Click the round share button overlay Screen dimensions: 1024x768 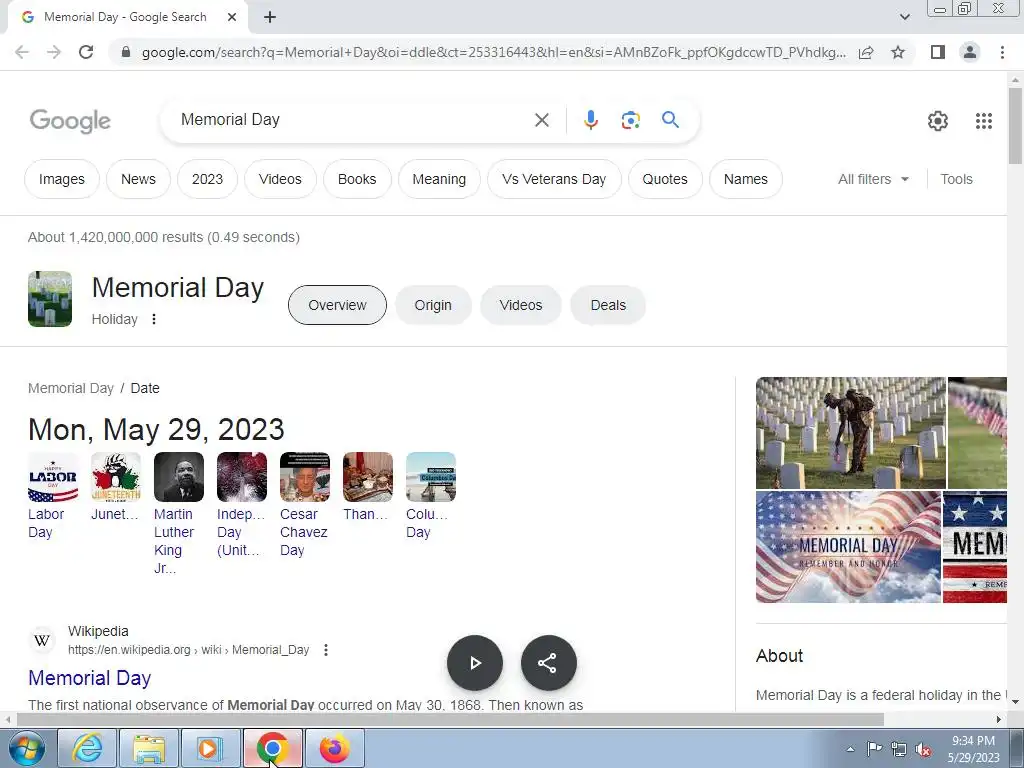click(549, 663)
